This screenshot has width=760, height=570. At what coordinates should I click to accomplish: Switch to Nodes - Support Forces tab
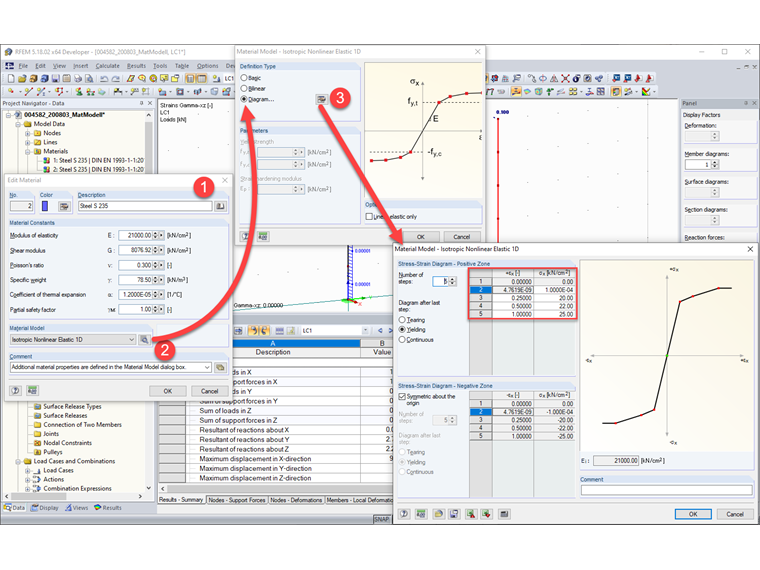[238, 500]
